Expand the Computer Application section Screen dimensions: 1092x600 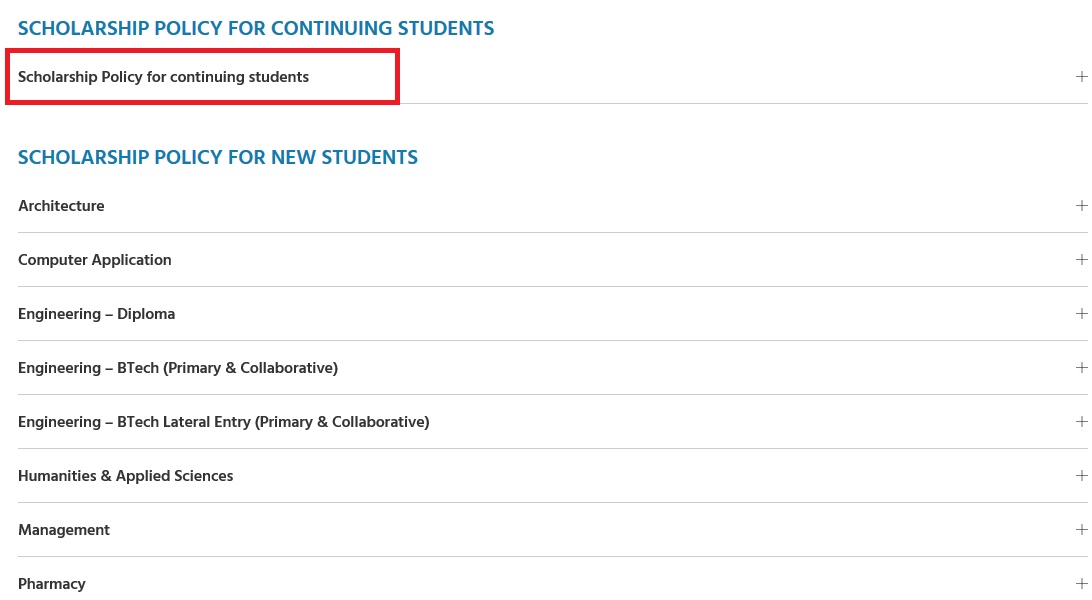(x=95, y=260)
